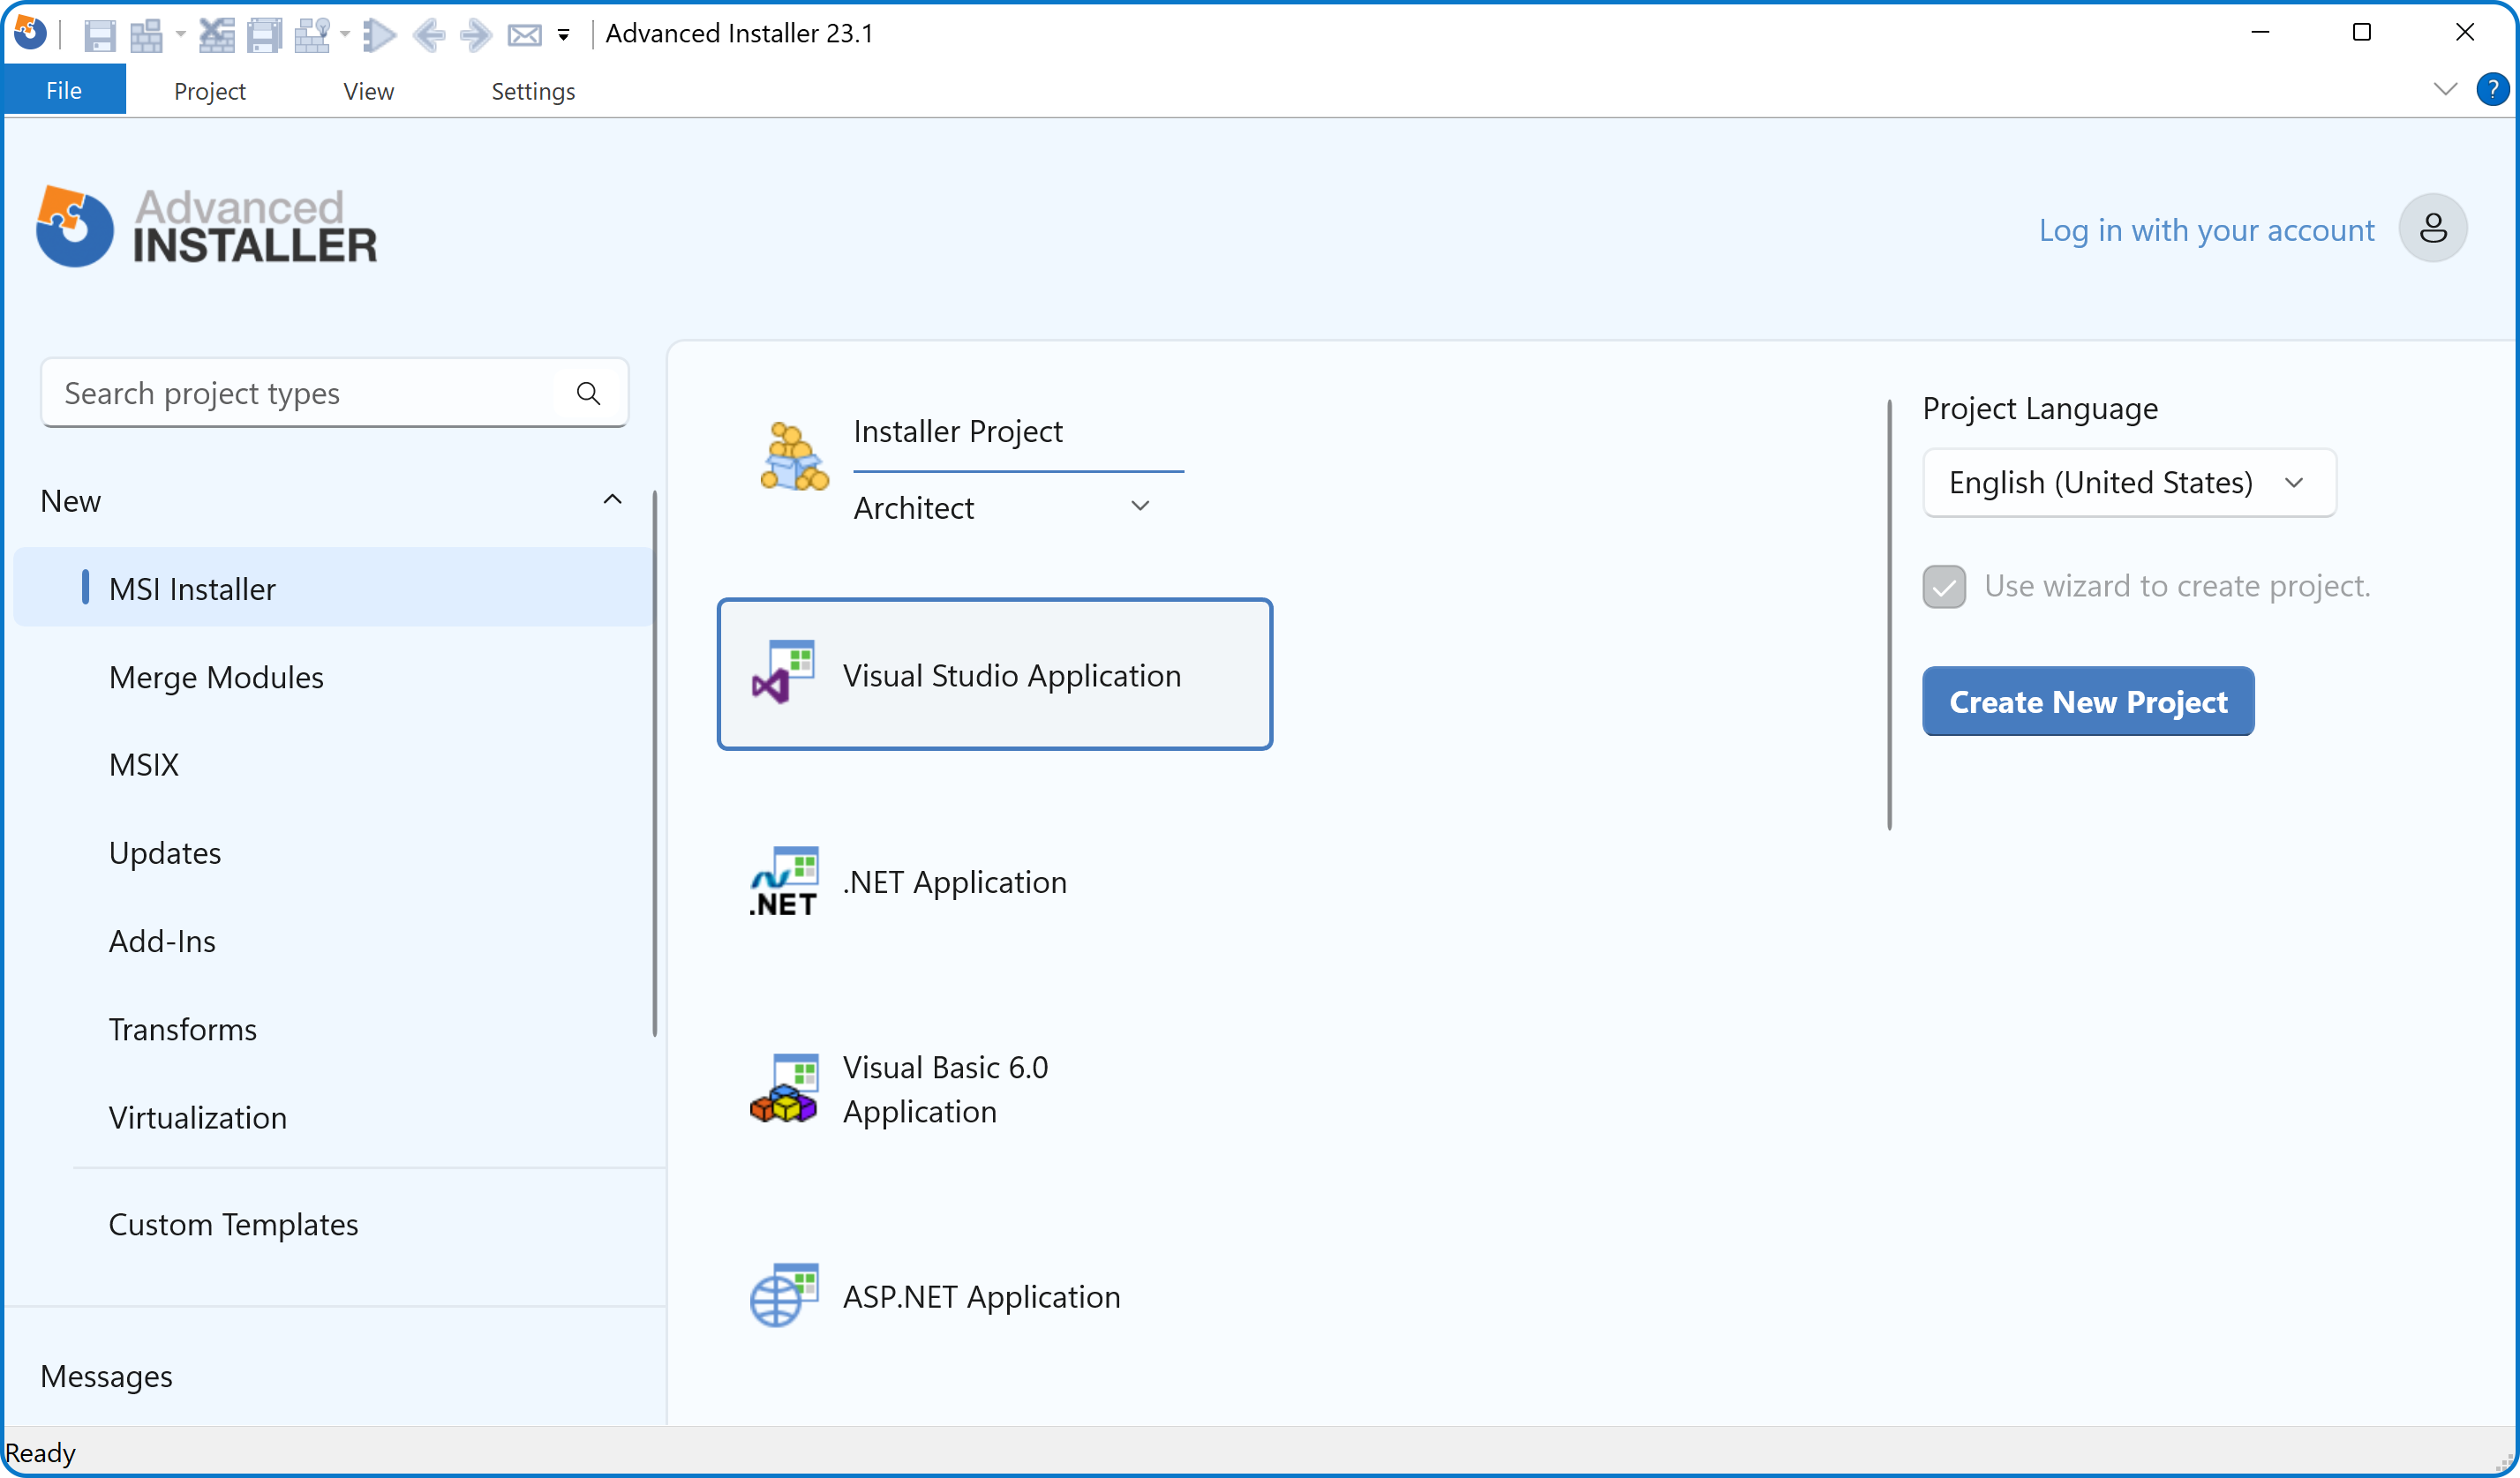The width and height of the screenshot is (2520, 1478).
Task: Open the quick access toolbar customize arrow
Action: [x=564, y=36]
